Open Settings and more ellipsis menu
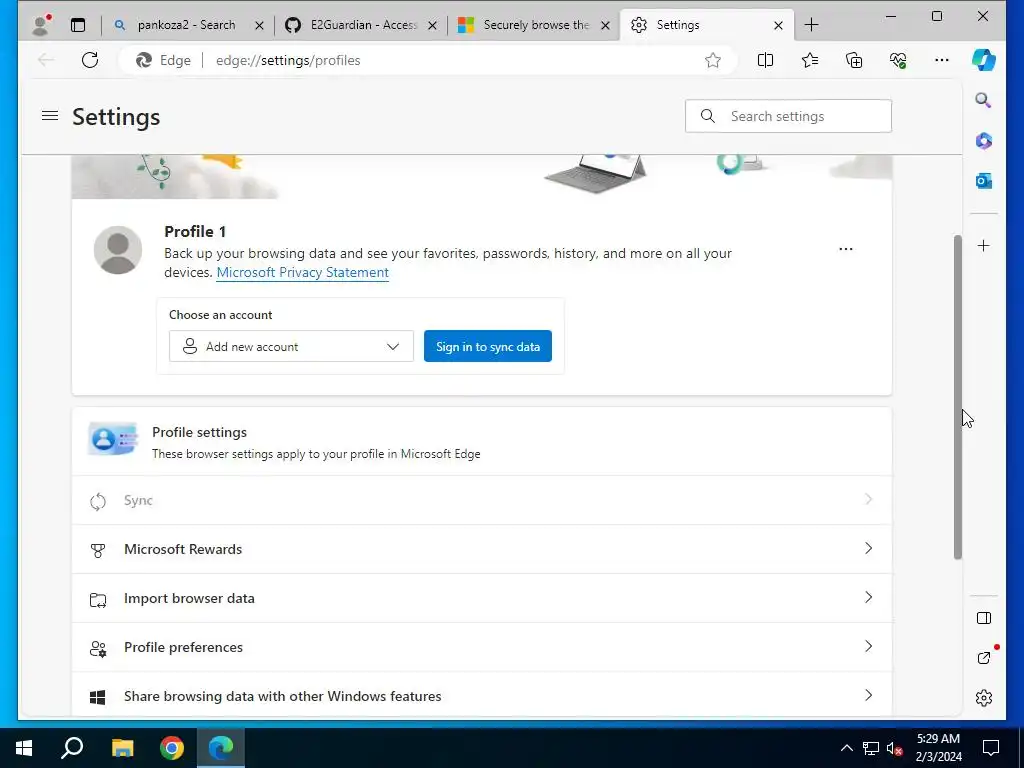The width and height of the screenshot is (1024, 768). tap(941, 60)
